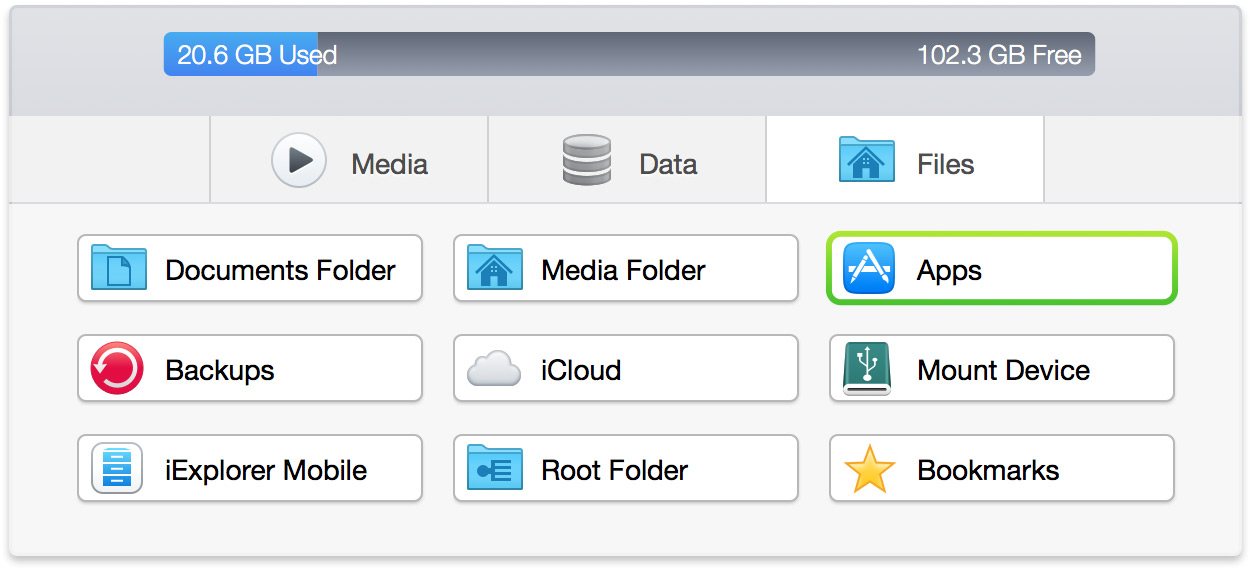The image size is (1252, 571).
Task: Click the Data tab database icon
Action: click(586, 160)
